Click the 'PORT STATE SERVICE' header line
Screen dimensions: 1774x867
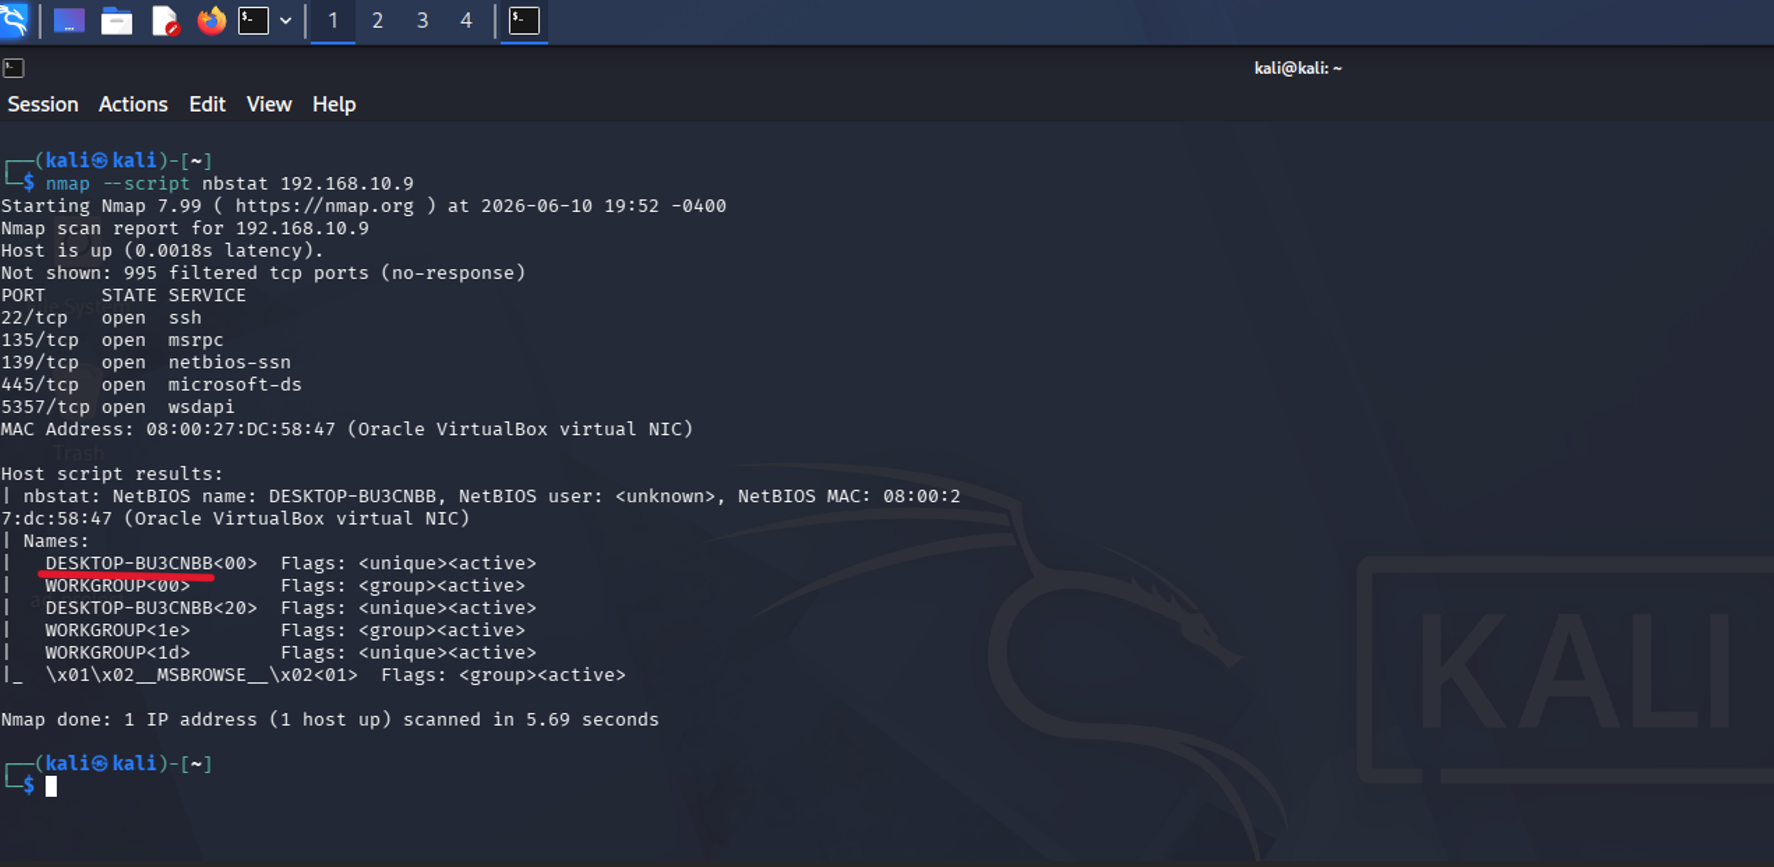click(x=123, y=295)
